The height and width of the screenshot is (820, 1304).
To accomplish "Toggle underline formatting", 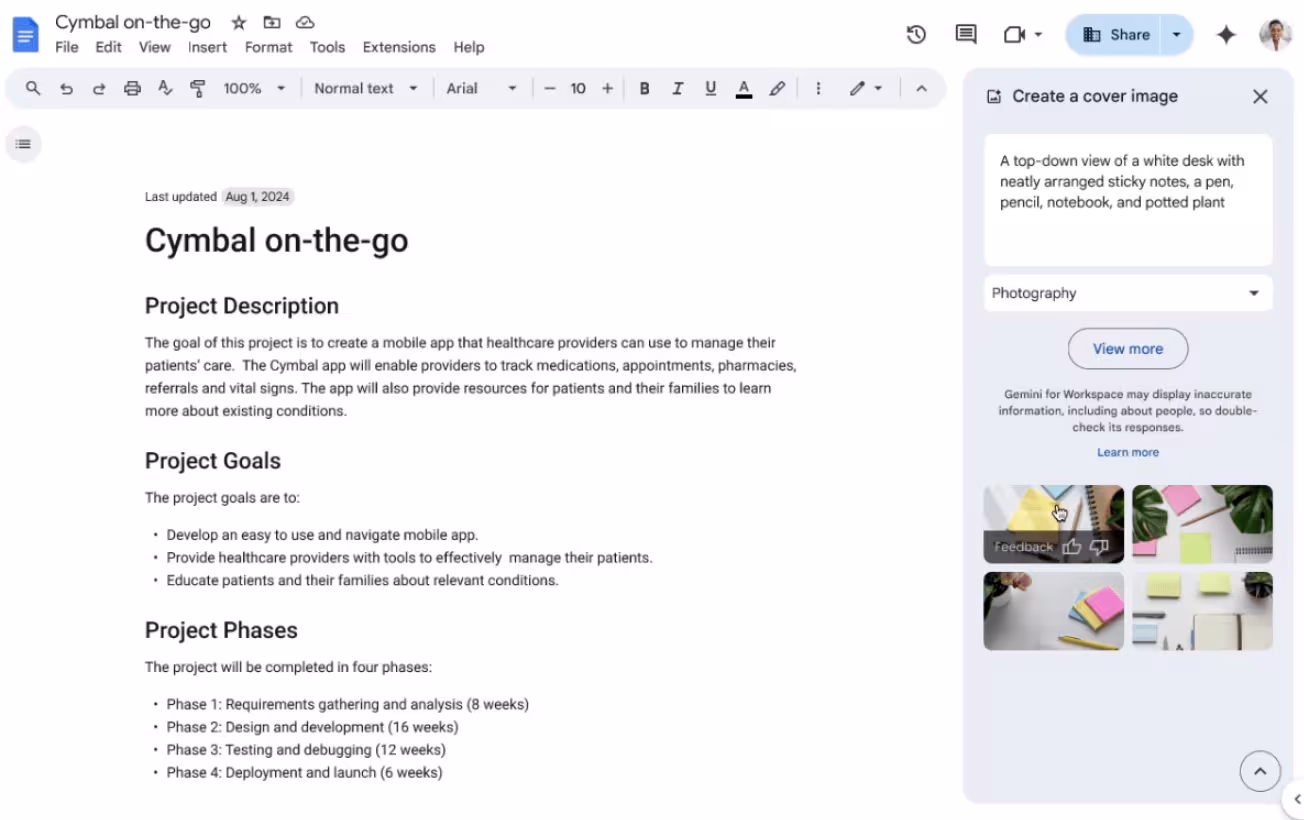I will 710,88.
